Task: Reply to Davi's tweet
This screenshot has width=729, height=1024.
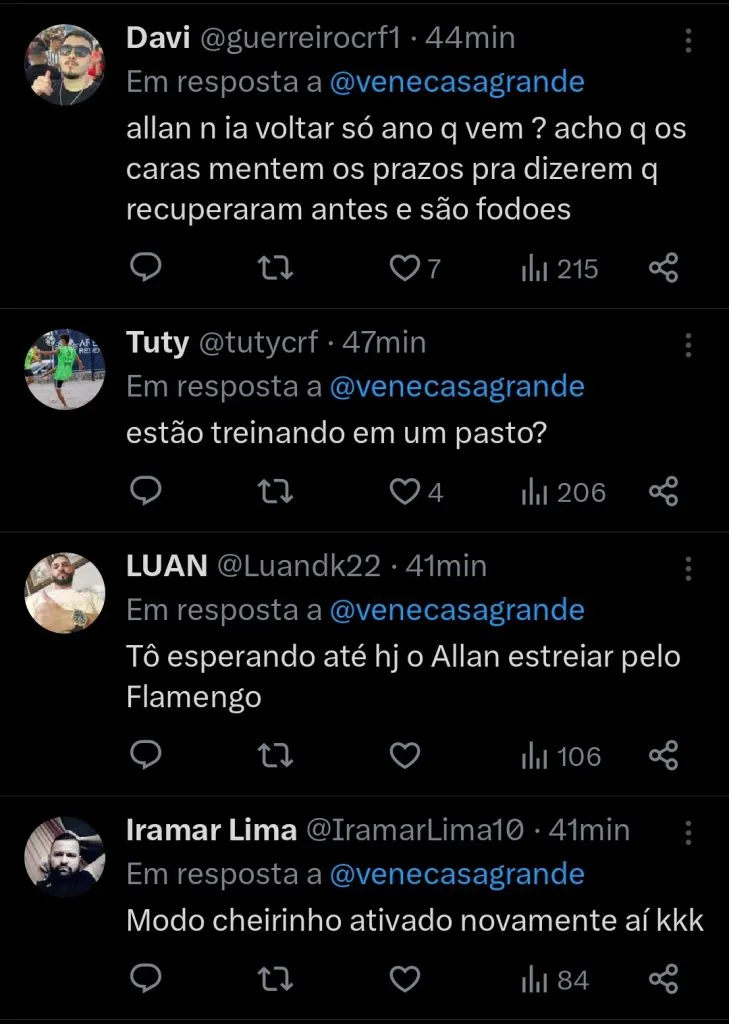Action: [x=146, y=268]
